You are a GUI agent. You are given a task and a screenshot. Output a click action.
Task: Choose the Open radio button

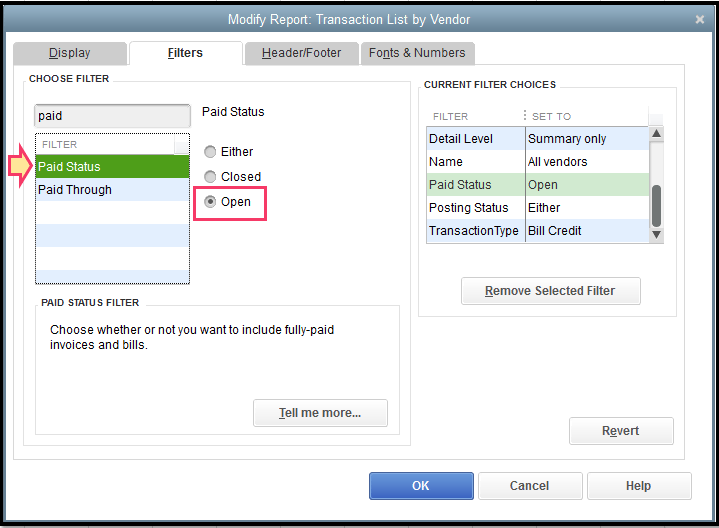[x=210, y=202]
